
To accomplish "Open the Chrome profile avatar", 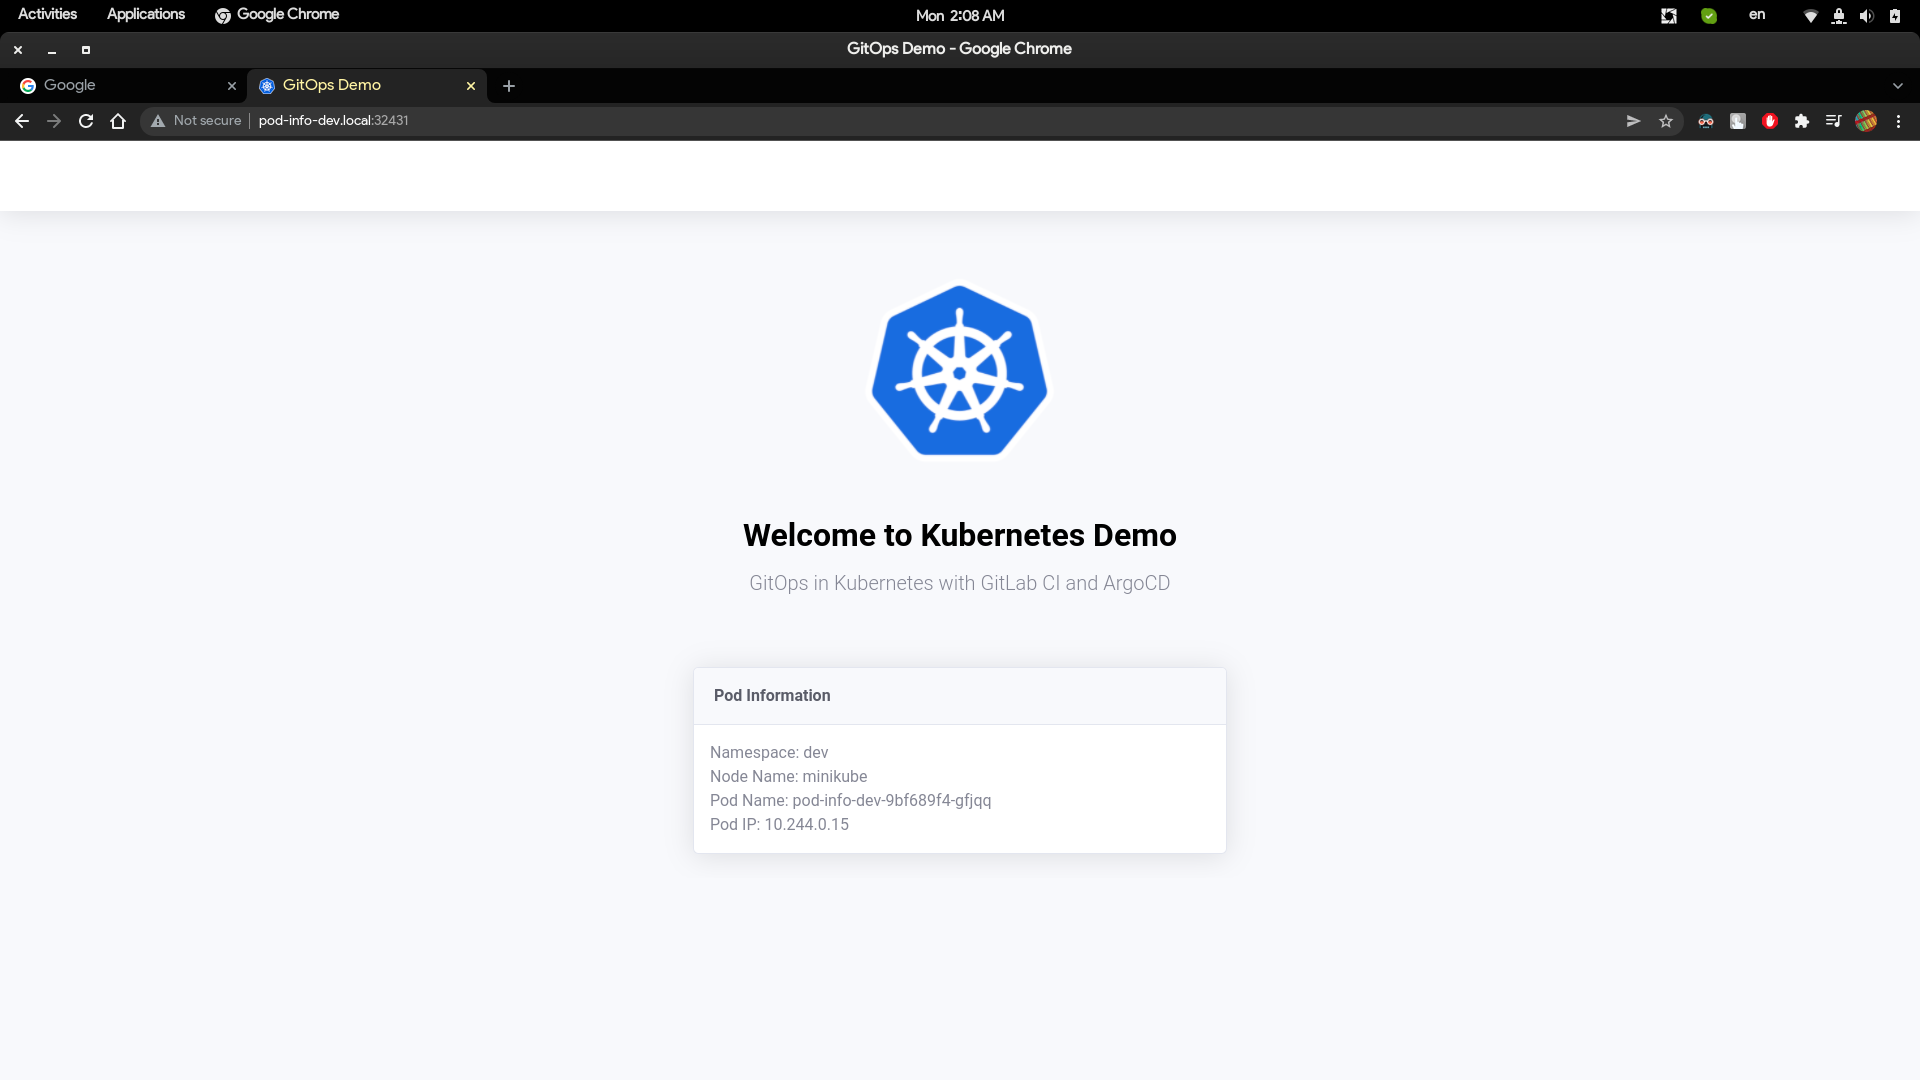I will (1866, 121).
